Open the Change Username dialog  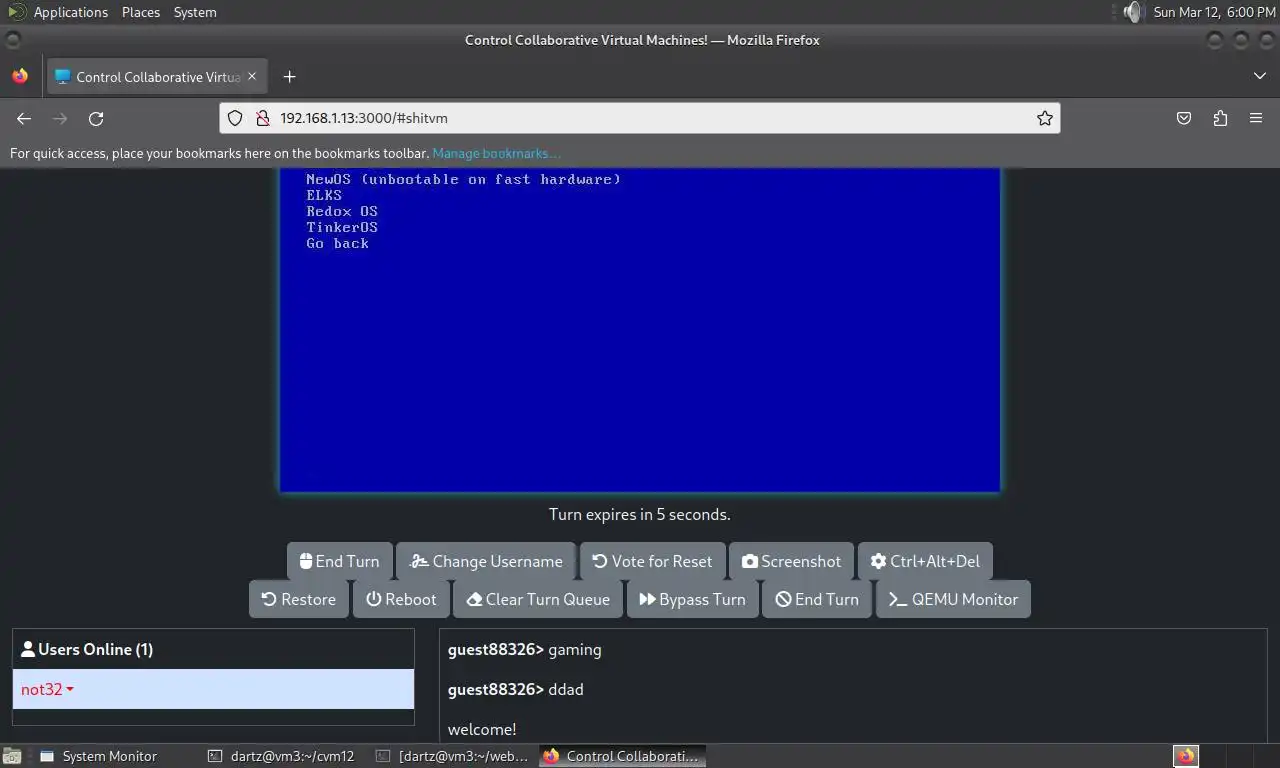point(486,561)
